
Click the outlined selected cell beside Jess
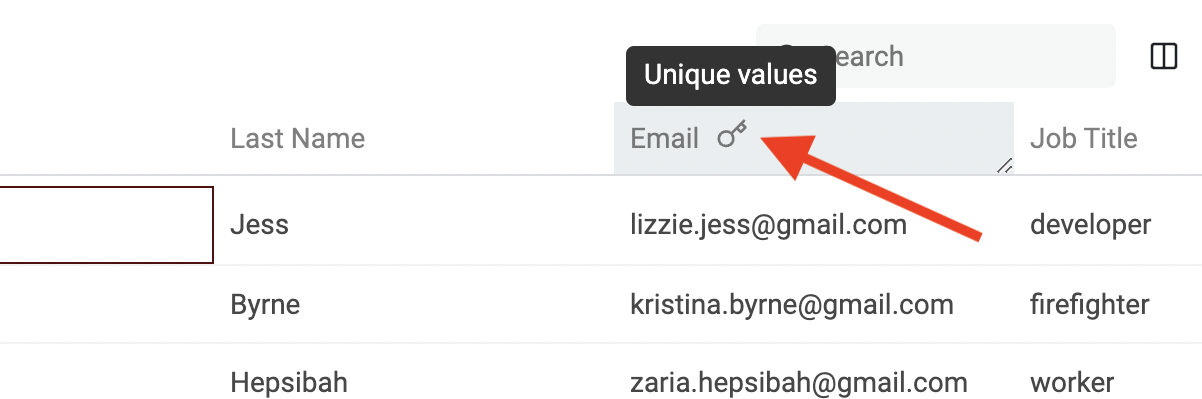click(106, 225)
